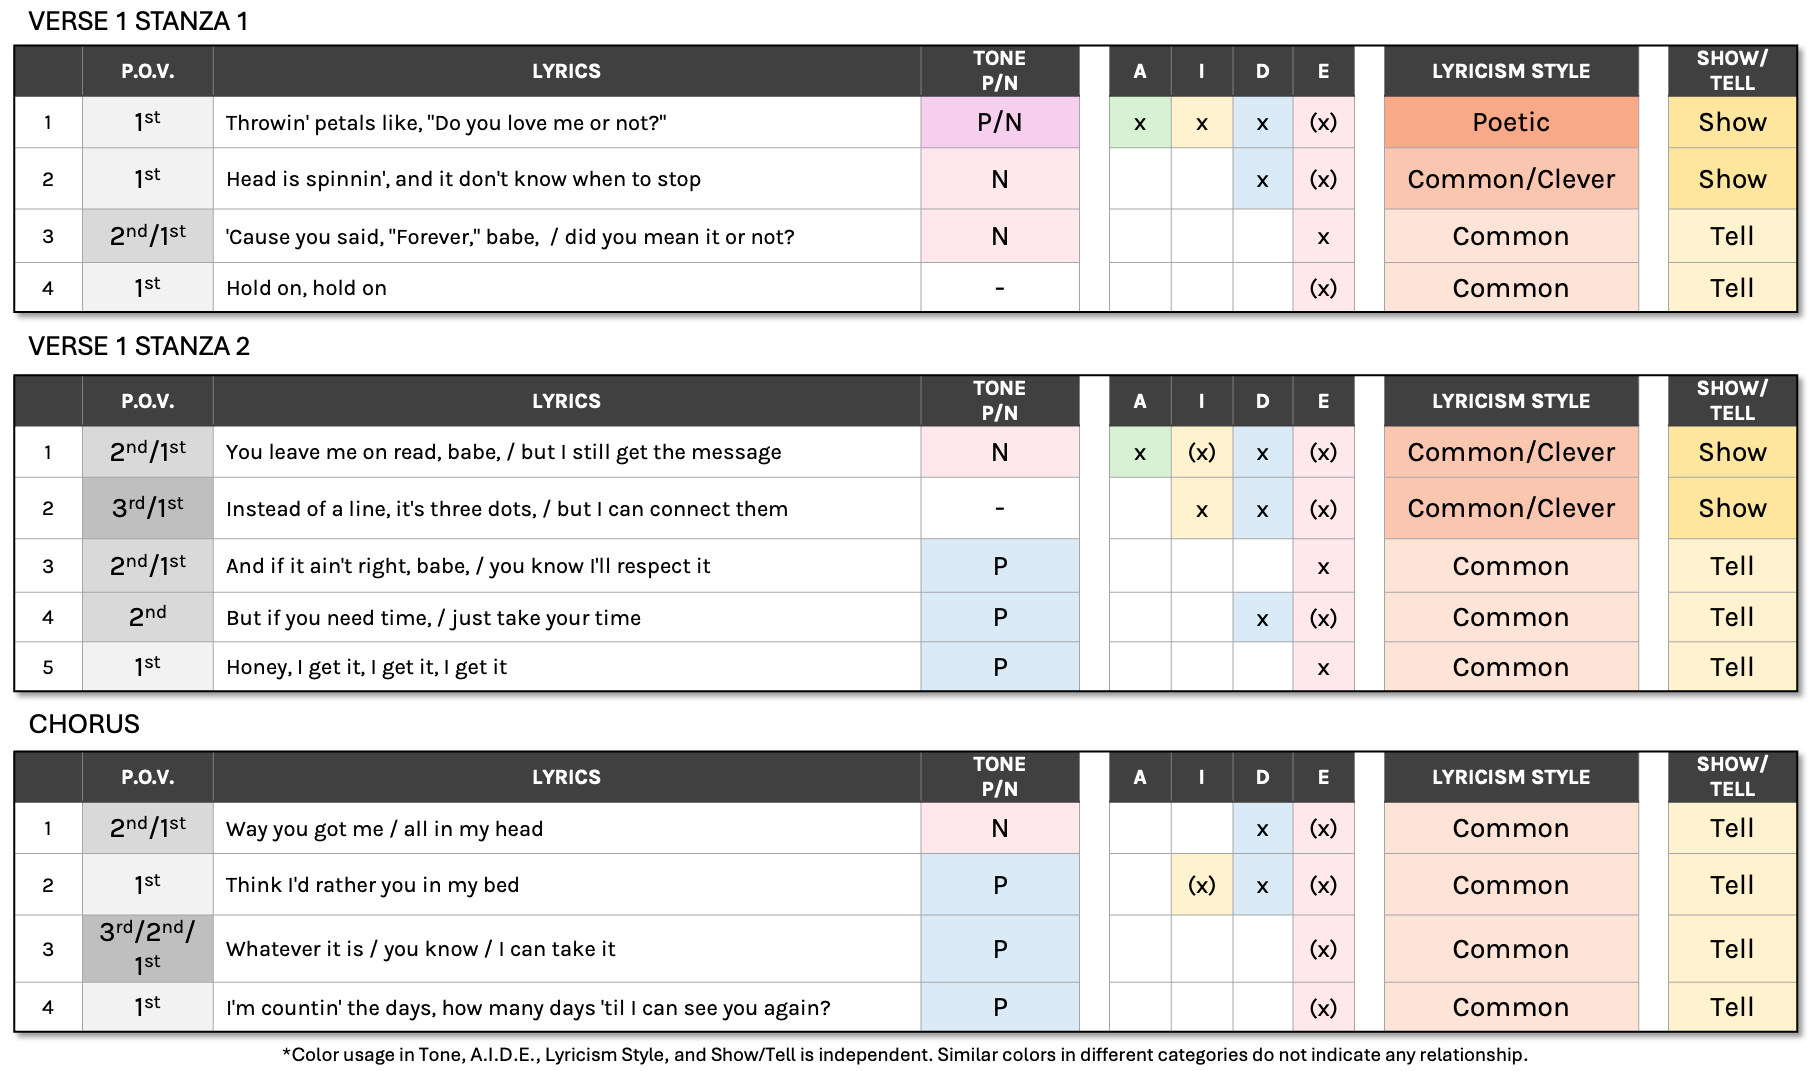
Task: Click the "But if you need time" lyric
Action: pyautogui.click(x=433, y=618)
